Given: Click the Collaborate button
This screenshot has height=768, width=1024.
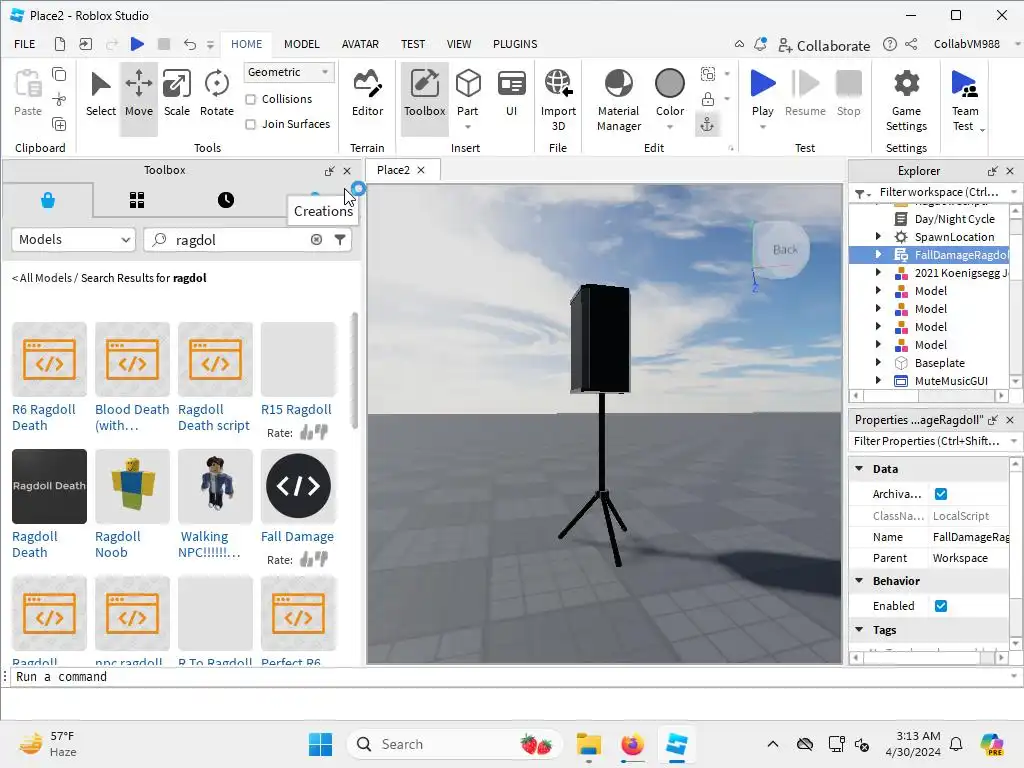Looking at the screenshot, I should (x=824, y=46).
